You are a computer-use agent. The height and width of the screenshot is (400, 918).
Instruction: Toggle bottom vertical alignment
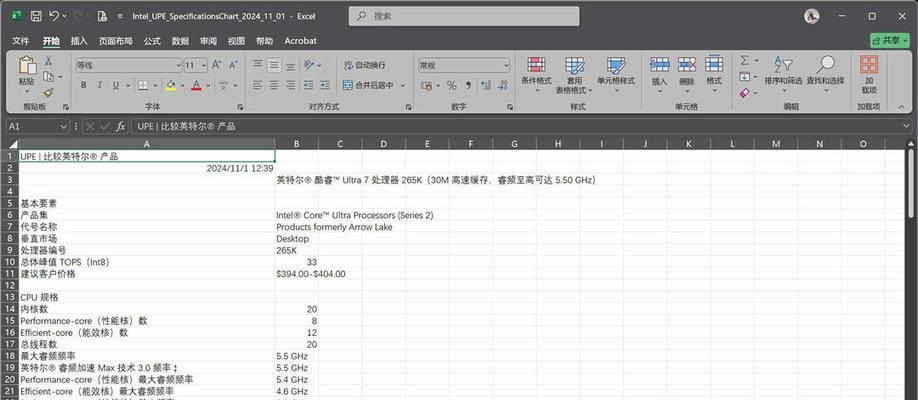click(x=290, y=65)
